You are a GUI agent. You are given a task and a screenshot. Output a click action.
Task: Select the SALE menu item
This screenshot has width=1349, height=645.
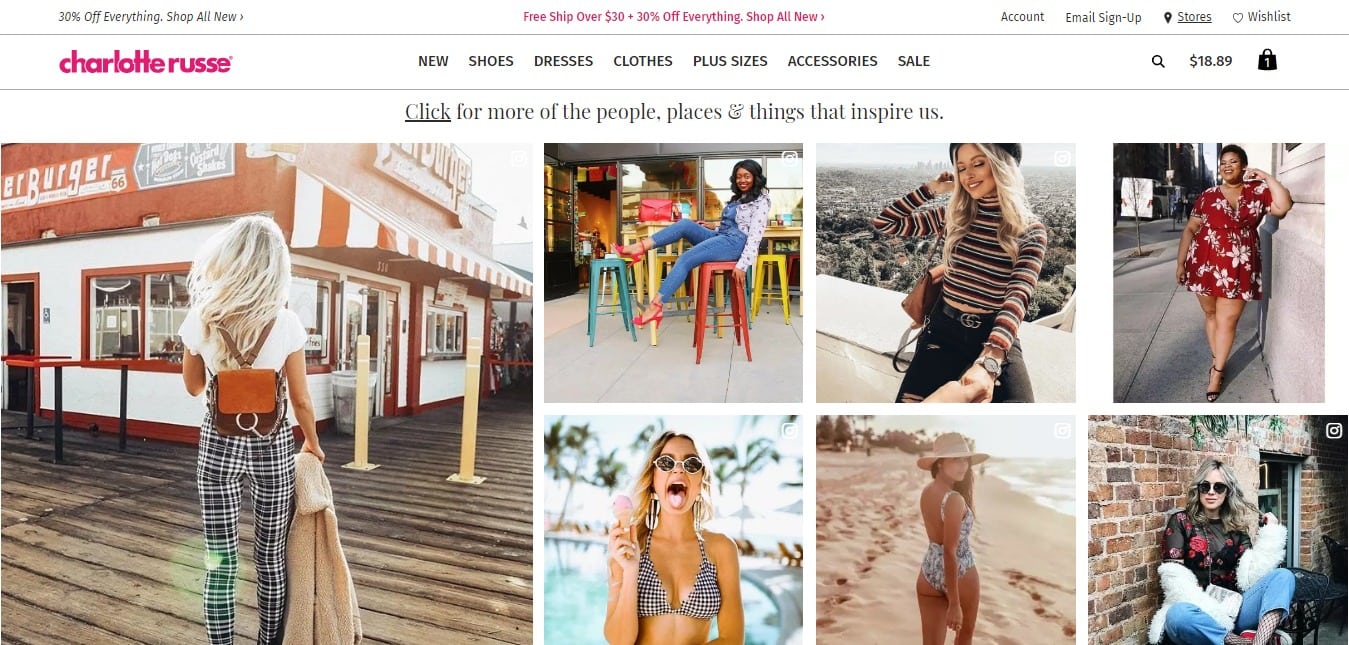[914, 61]
